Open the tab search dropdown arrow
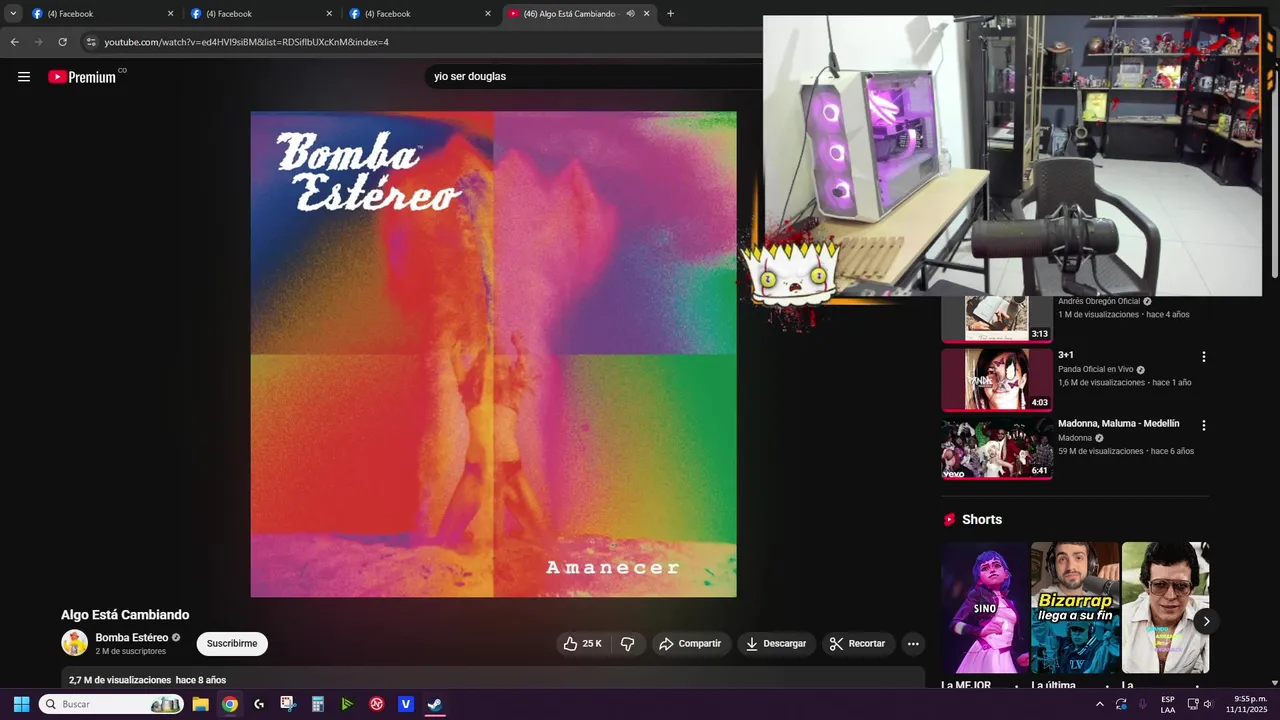This screenshot has height=720, width=1280. coord(13,14)
